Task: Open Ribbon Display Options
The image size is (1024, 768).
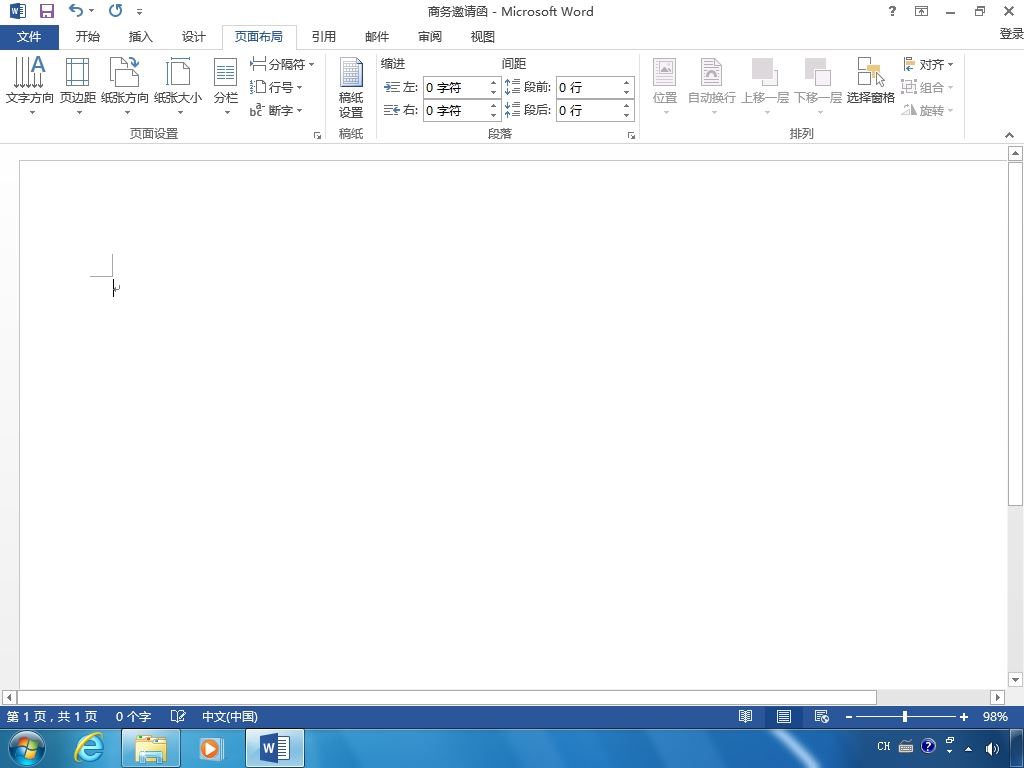Action: [x=921, y=11]
